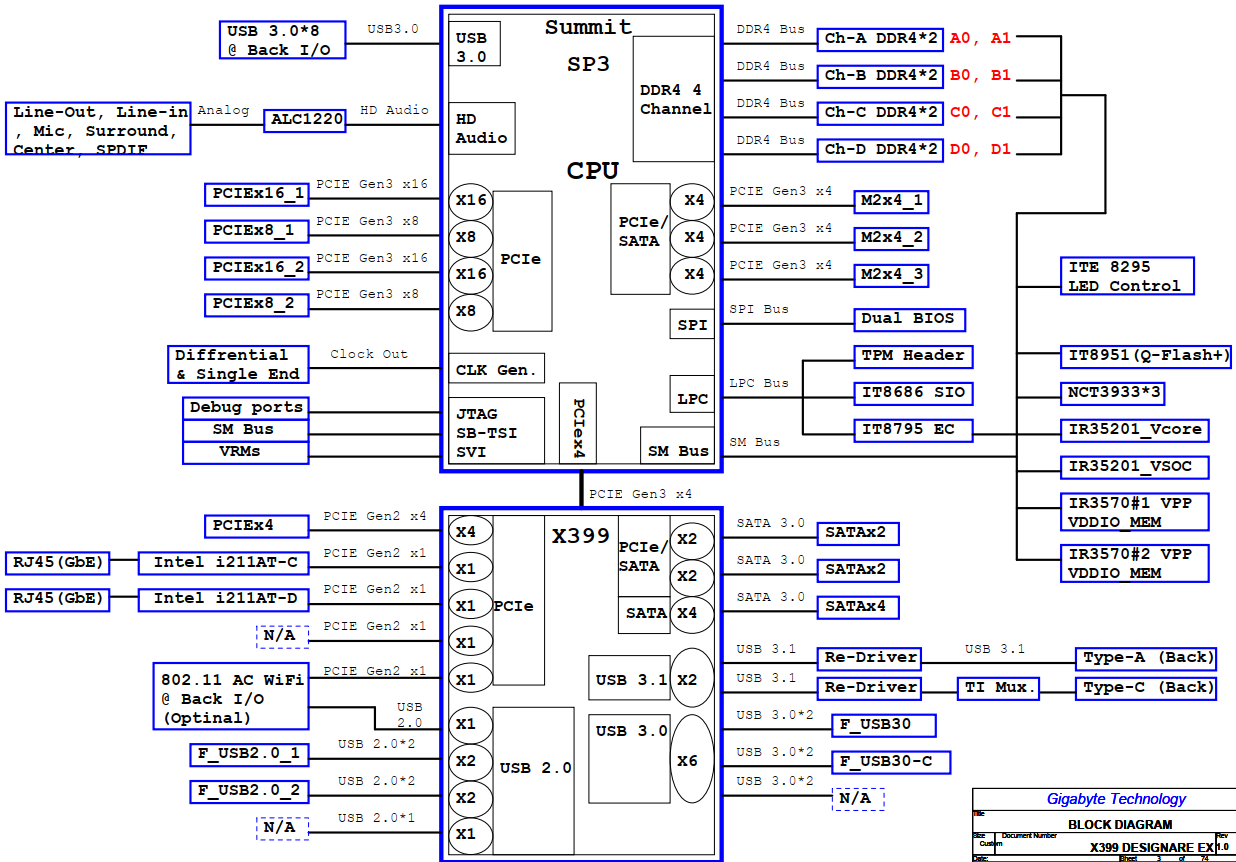
Task: Click the M2x4_1 block
Action: [891, 202]
